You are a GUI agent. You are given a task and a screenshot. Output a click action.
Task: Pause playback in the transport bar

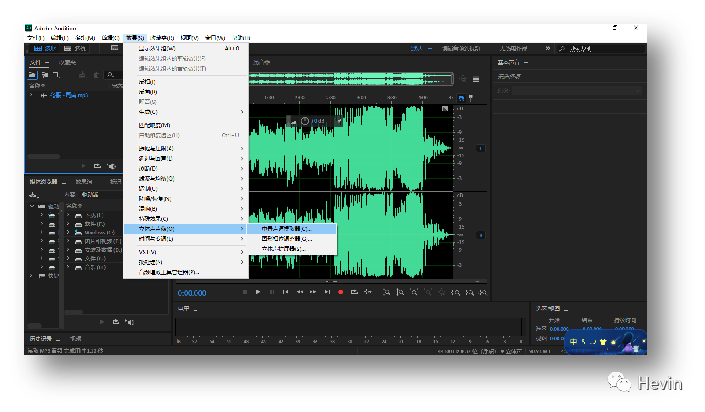272,292
